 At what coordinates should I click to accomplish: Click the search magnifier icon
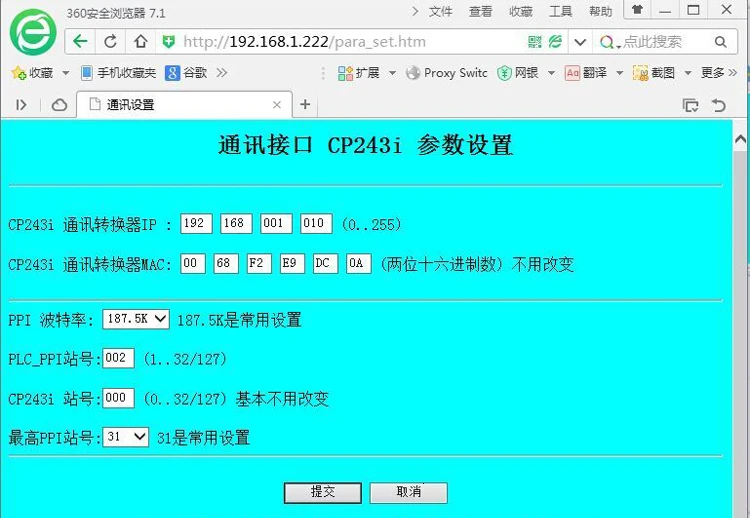(720, 42)
